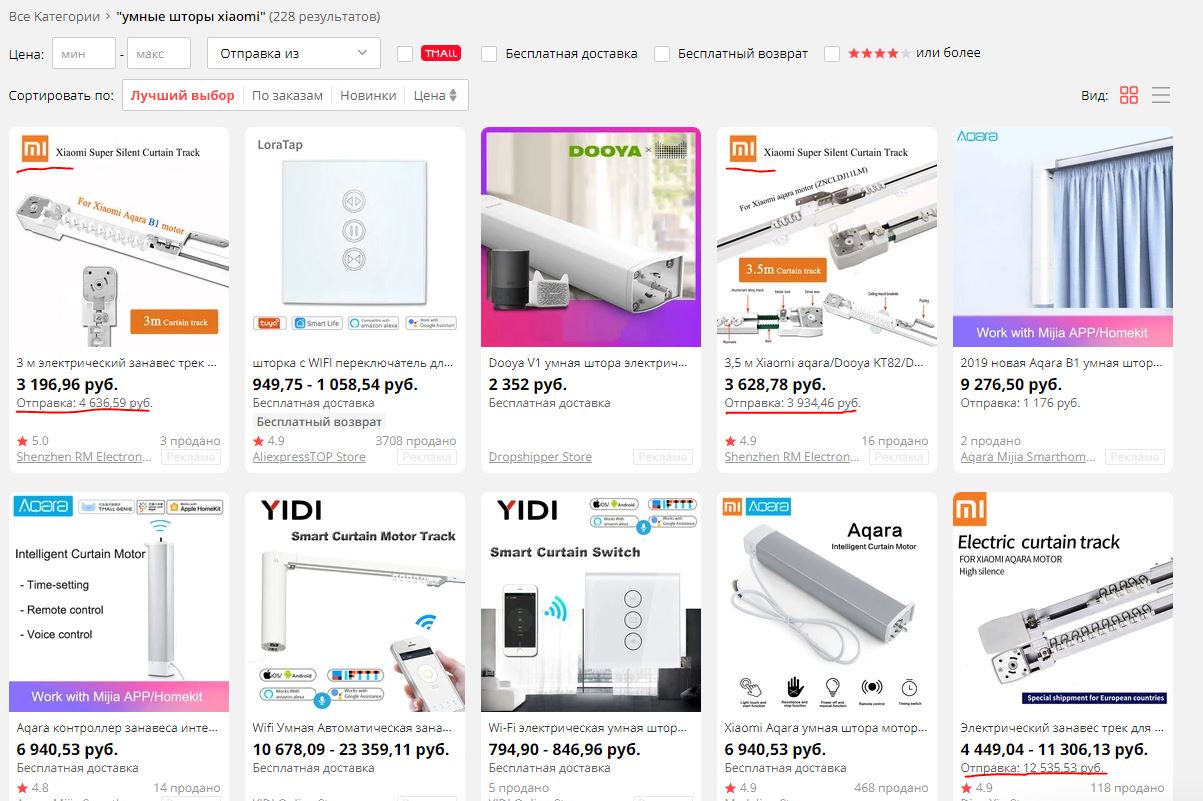1203x801 pixels.
Task: Click the price sort arrows icon
Action: (453, 95)
